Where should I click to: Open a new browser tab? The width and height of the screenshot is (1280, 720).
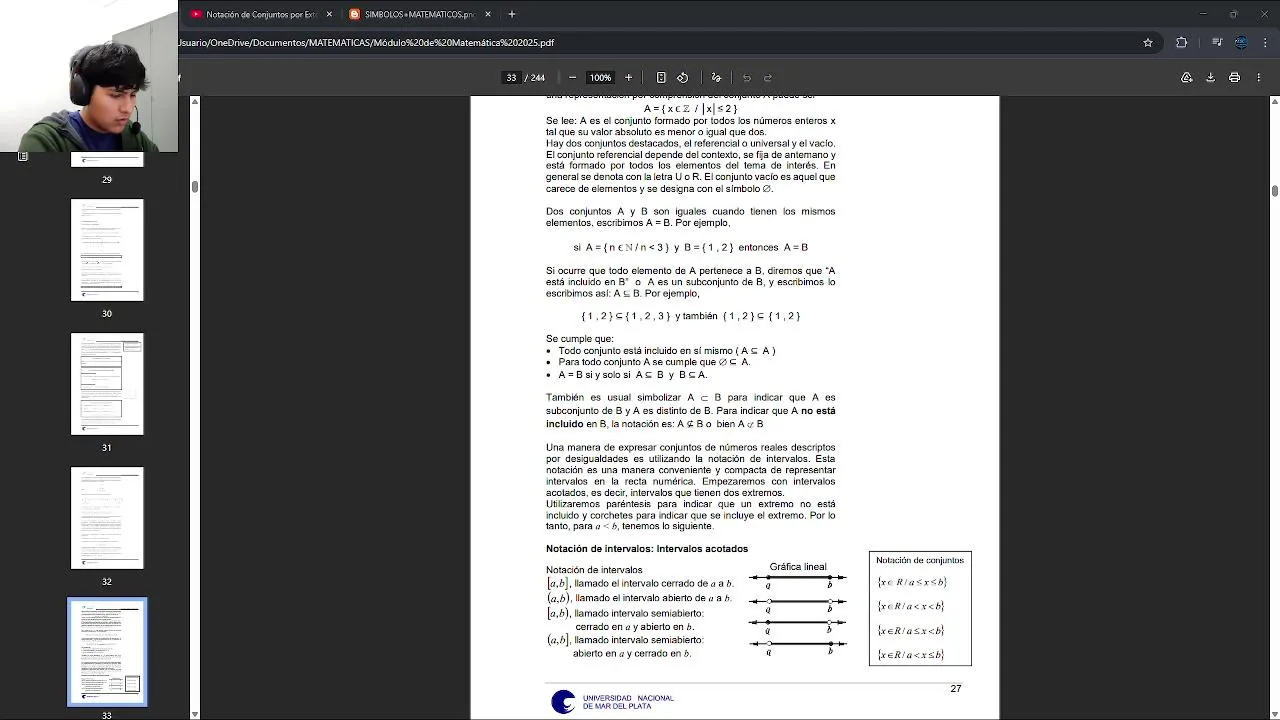[512, 14]
